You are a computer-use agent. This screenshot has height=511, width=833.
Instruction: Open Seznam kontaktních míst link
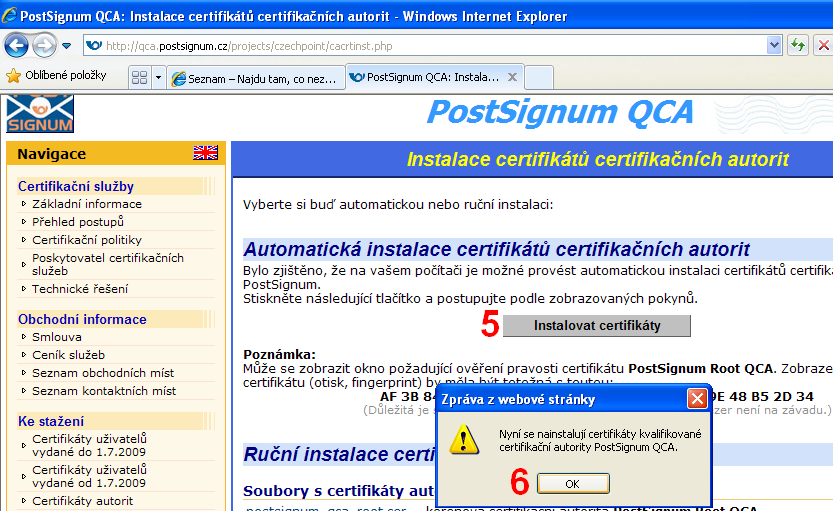104,391
